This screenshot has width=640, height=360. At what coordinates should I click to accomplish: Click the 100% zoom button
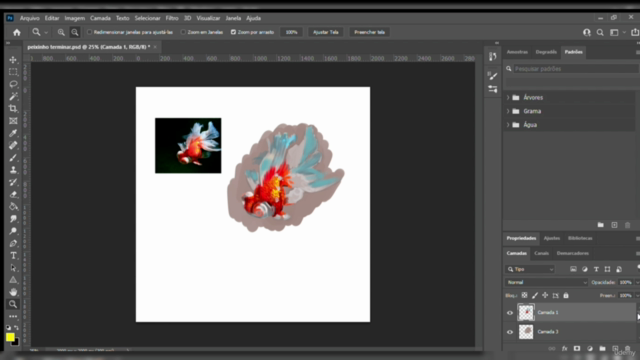(x=291, y=32)
